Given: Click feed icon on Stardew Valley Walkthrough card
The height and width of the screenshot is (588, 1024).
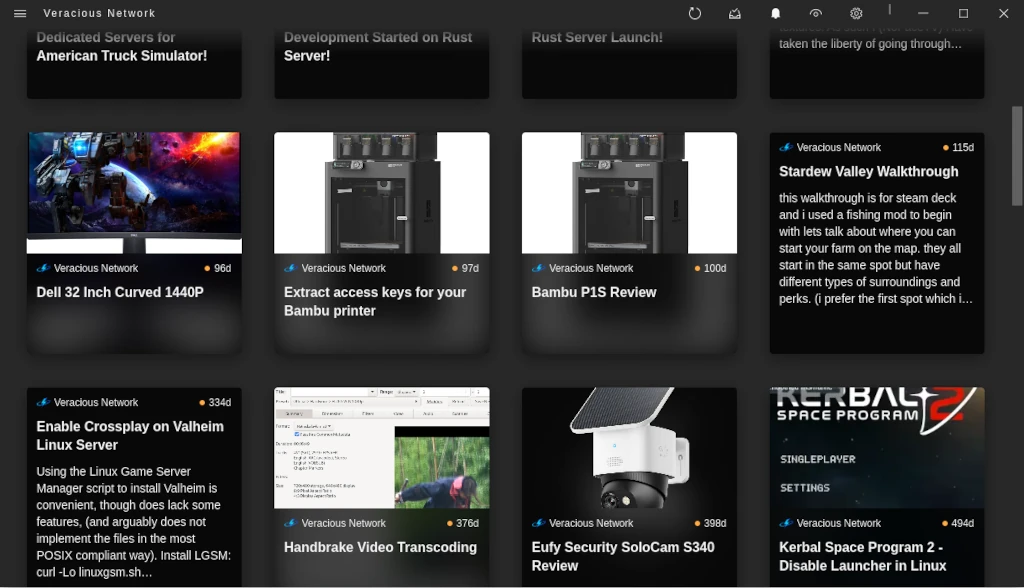Looking at the screenshot, I should (786, 148).
